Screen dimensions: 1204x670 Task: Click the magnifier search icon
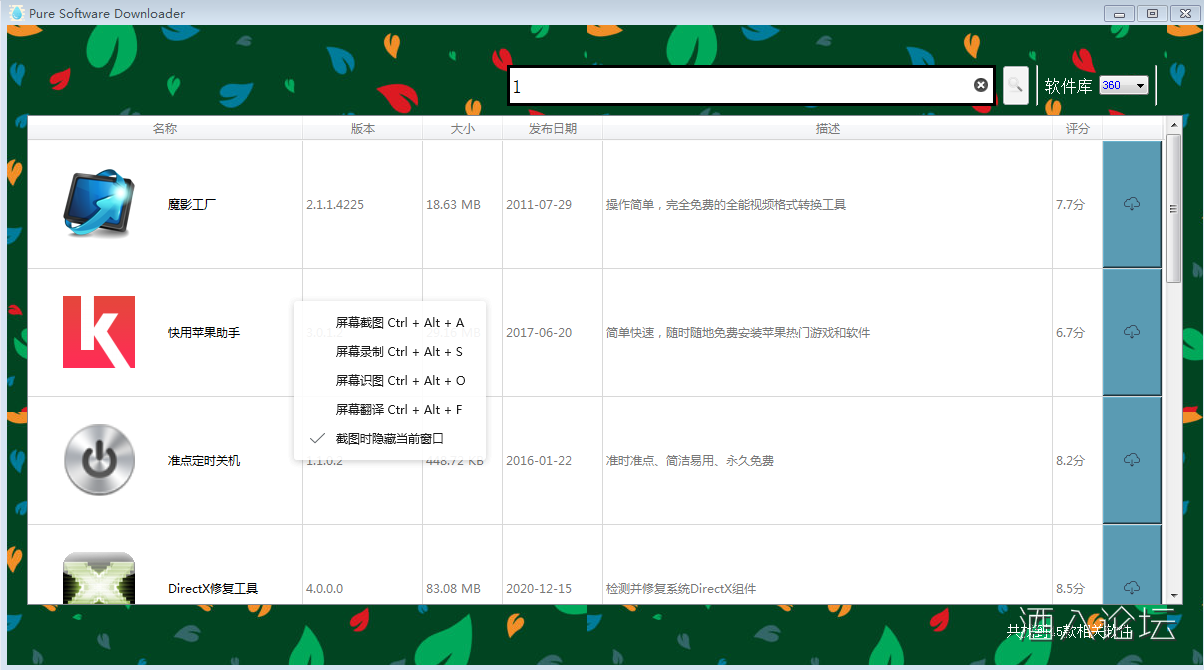1014,85
